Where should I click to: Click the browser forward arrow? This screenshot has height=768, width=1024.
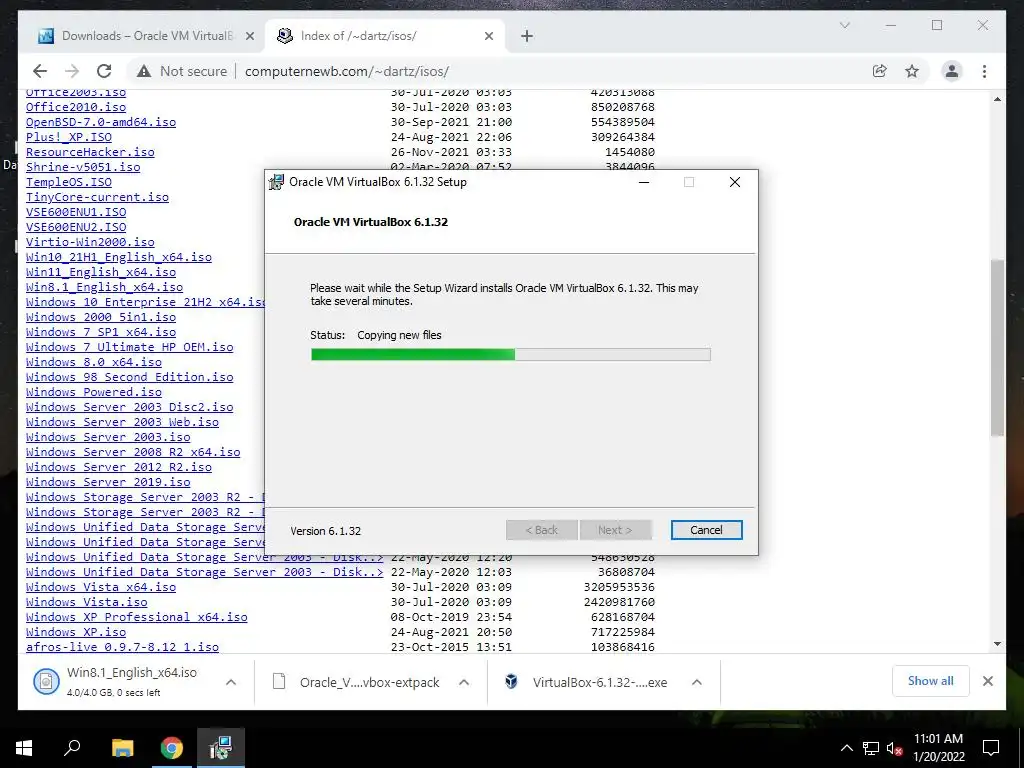tap(72, 71)
